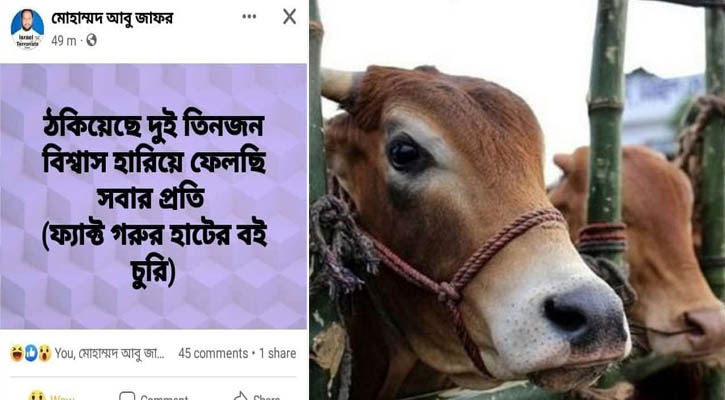Click the globe public-audience icon
Screen dimensions: 725x400
click(x=92, y=40)
